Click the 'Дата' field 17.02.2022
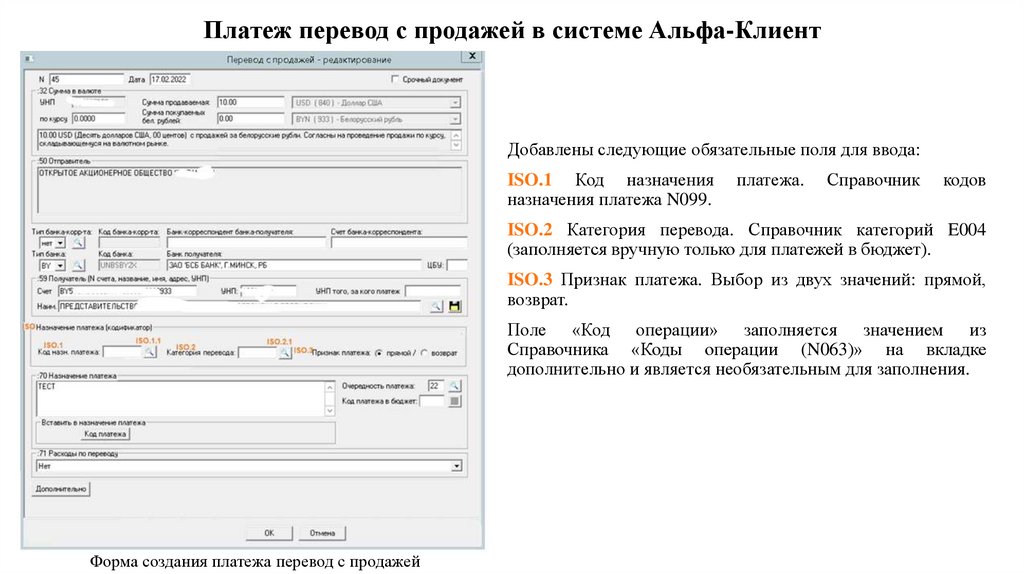This screenshot has width=1024, height=574. (170, 79)
